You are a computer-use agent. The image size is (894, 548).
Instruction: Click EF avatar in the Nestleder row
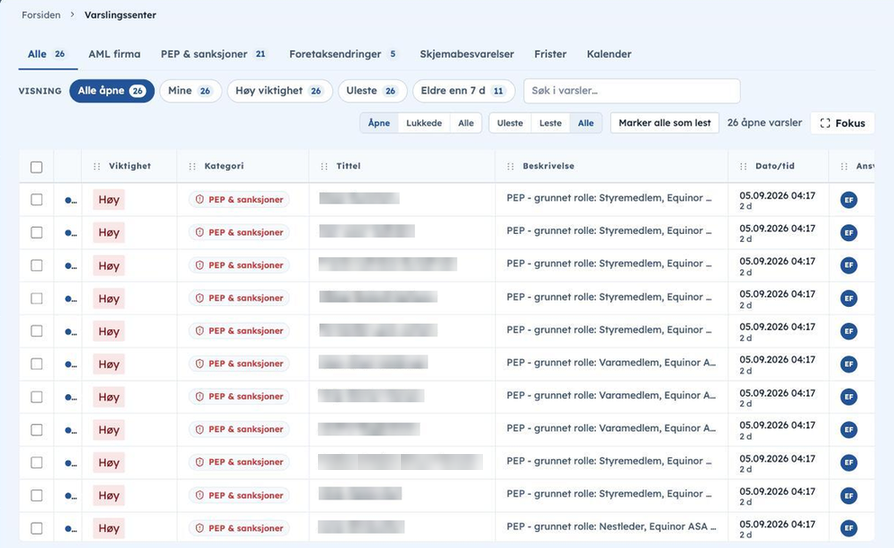[848, 528]
